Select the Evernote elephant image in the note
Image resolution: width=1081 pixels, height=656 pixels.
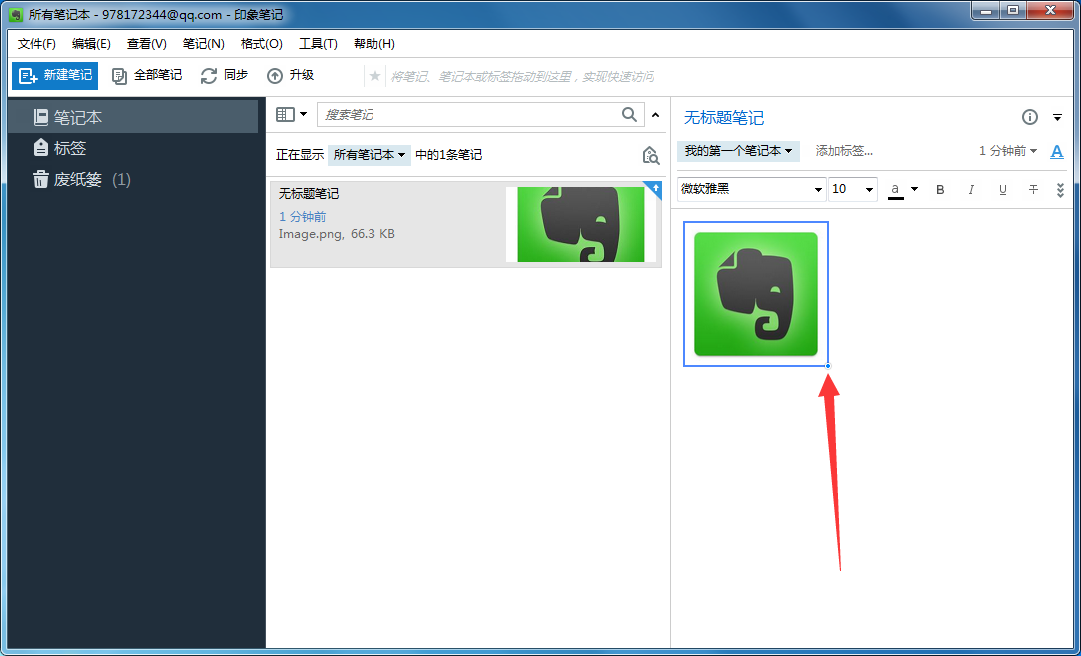click(x=755, y=293)
